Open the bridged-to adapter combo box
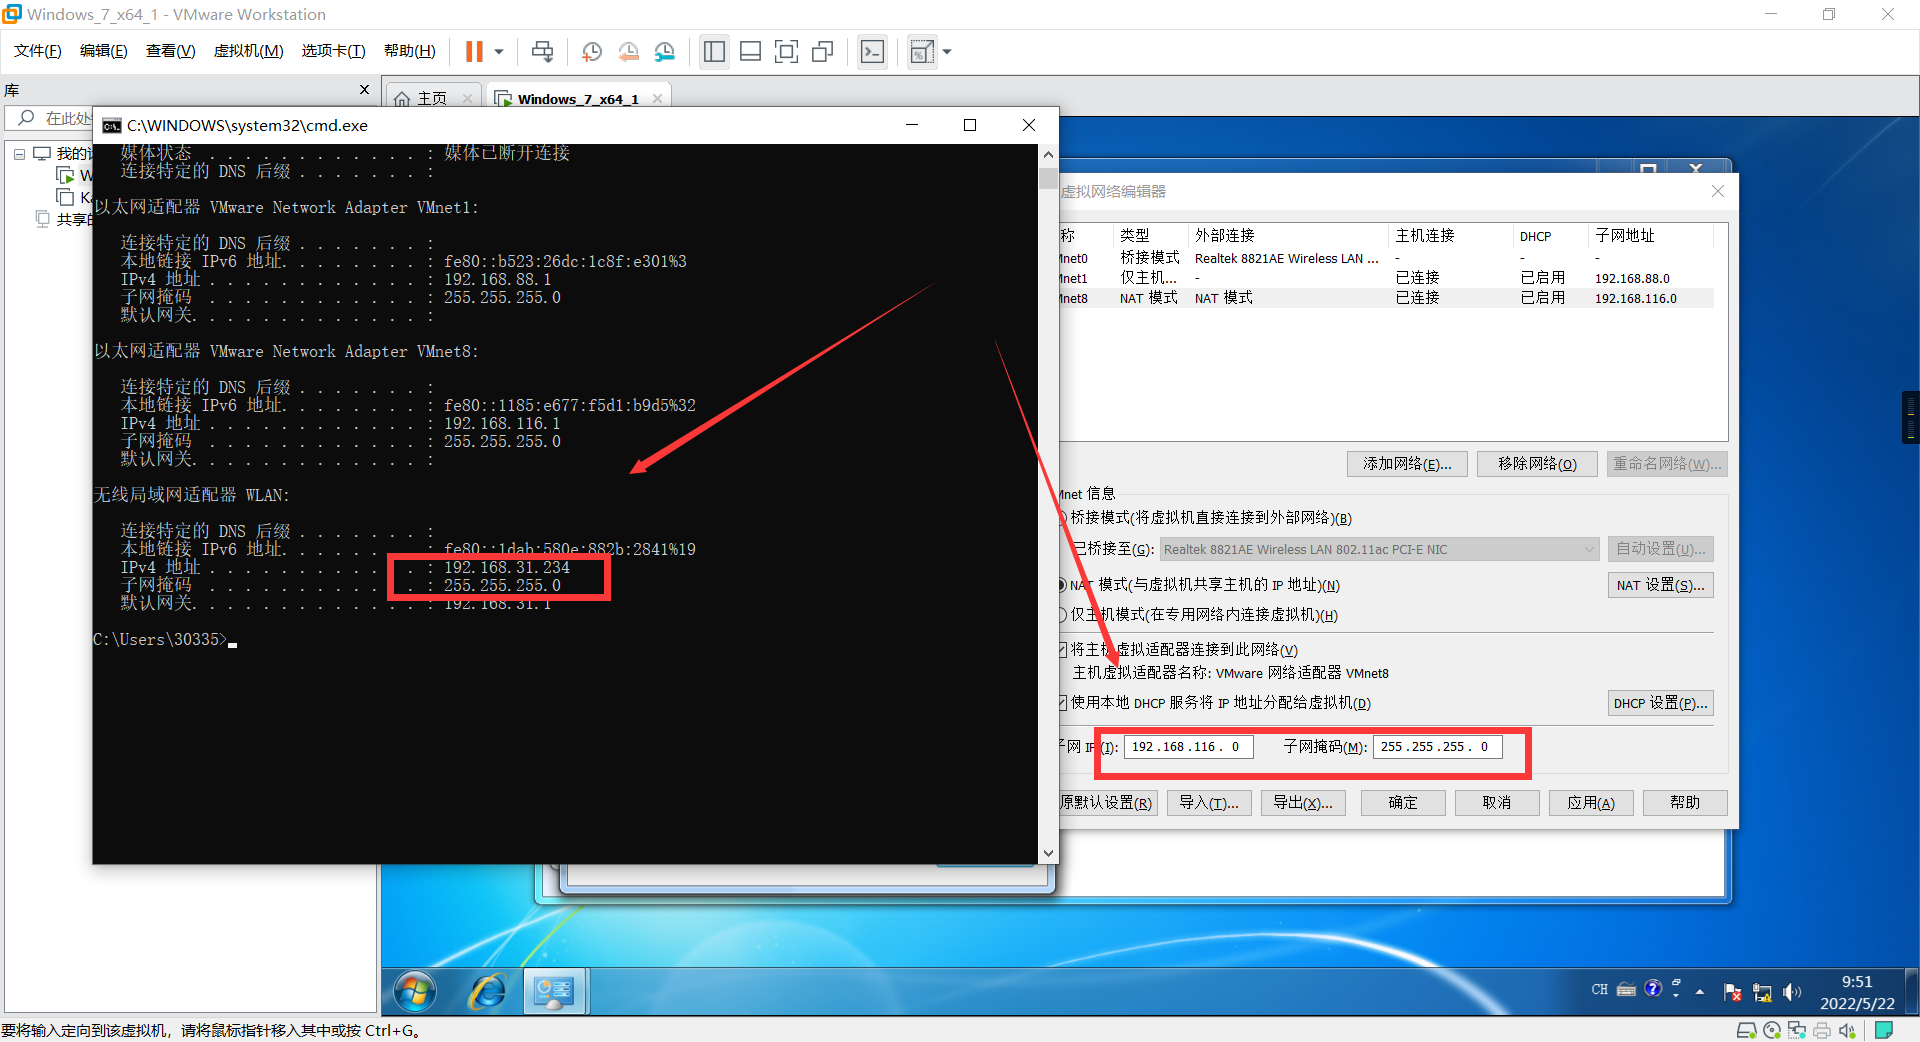Screen dimensions: 1920x1042 (x=1379, y=549)
